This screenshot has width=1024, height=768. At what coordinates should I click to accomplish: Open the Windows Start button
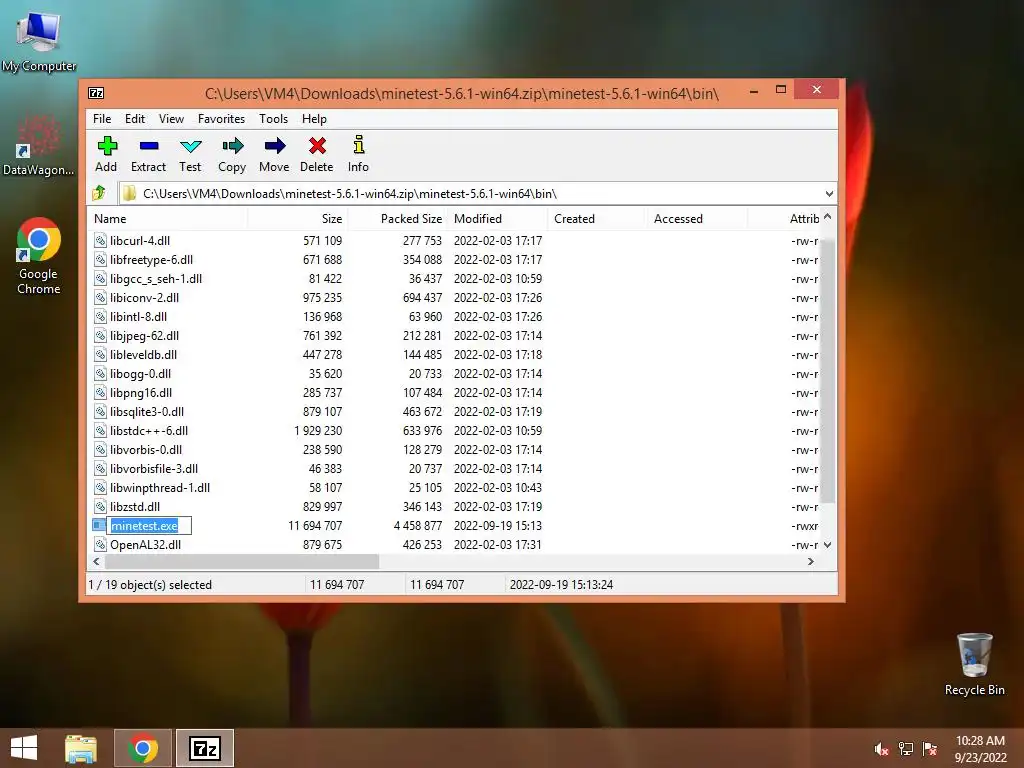24,748
